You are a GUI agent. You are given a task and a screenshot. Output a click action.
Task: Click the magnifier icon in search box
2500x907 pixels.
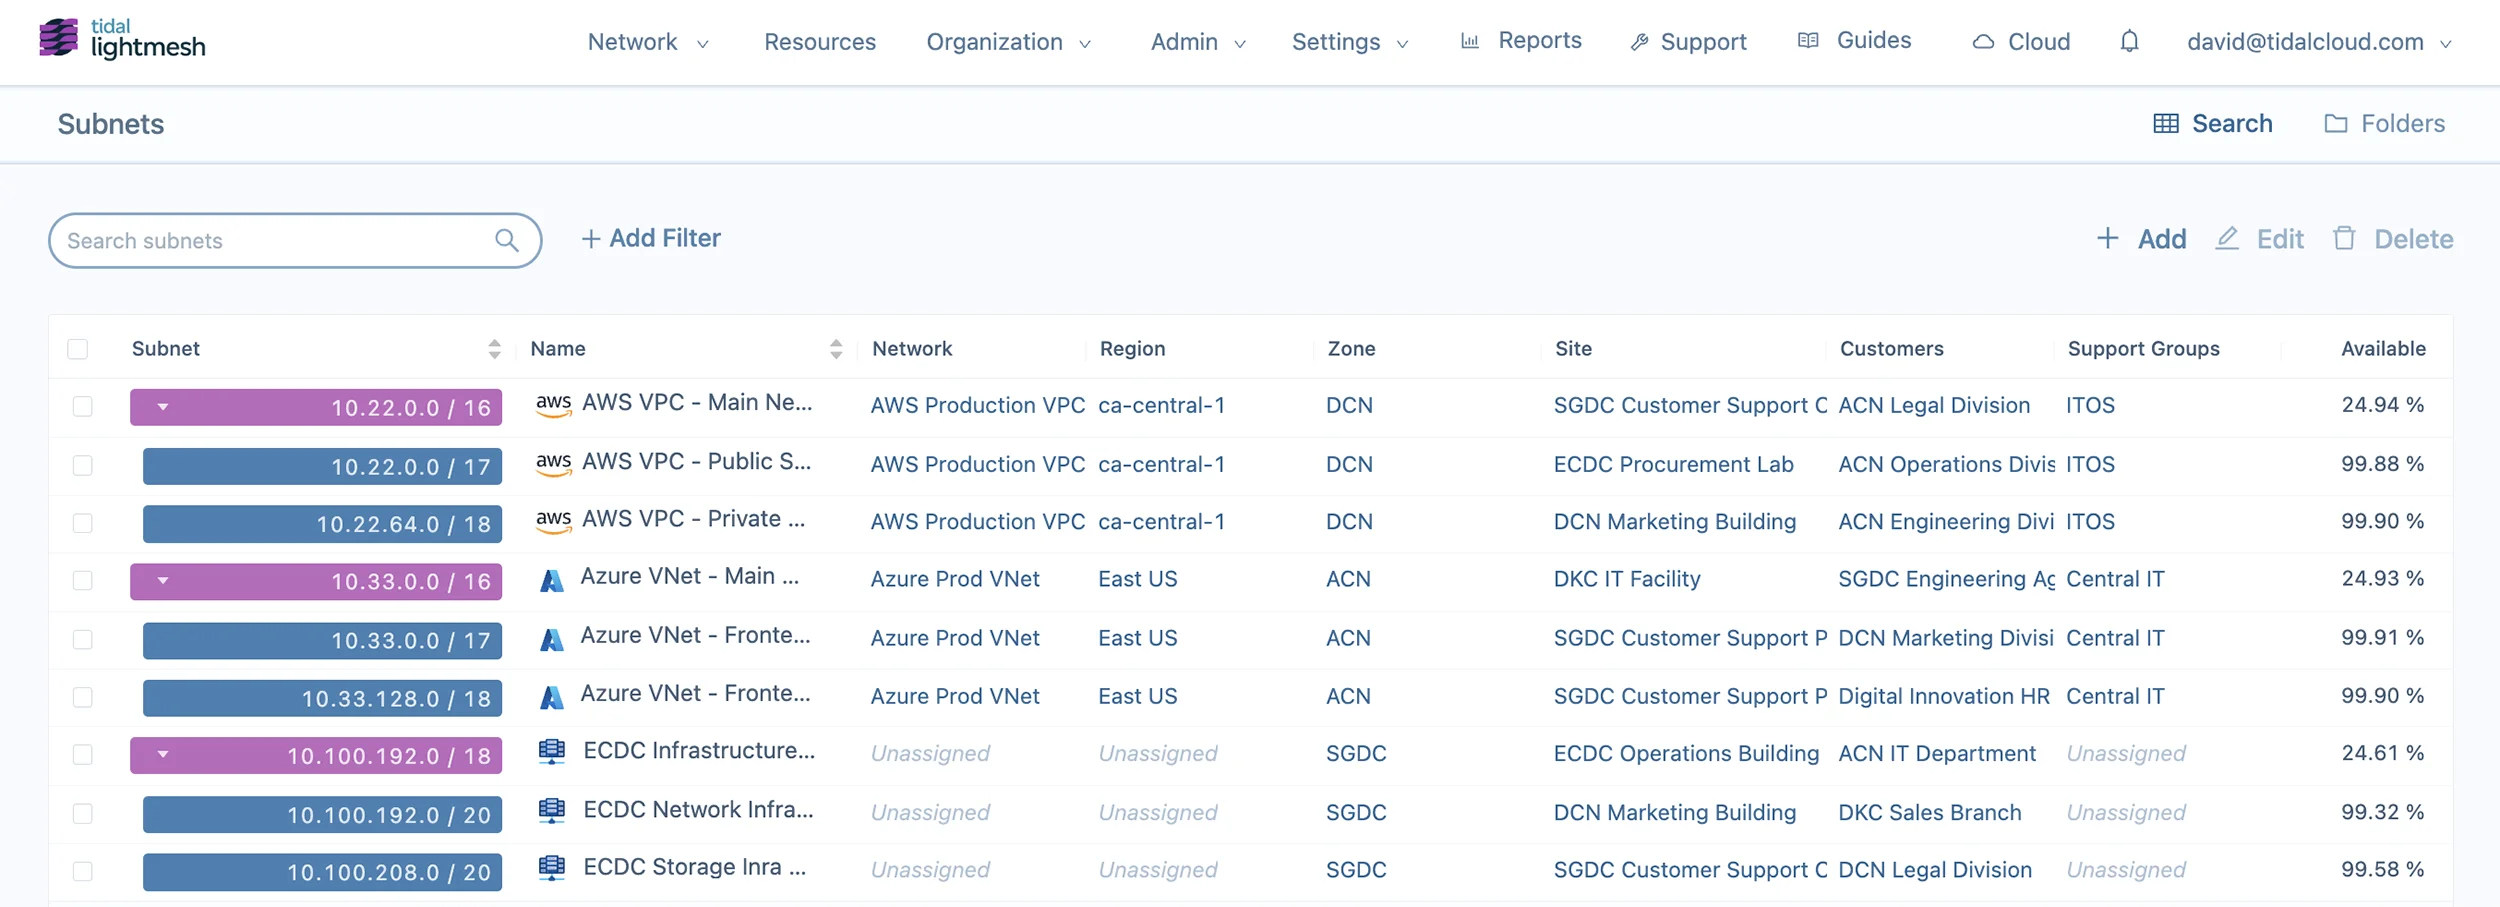click(x=507, y=240)
